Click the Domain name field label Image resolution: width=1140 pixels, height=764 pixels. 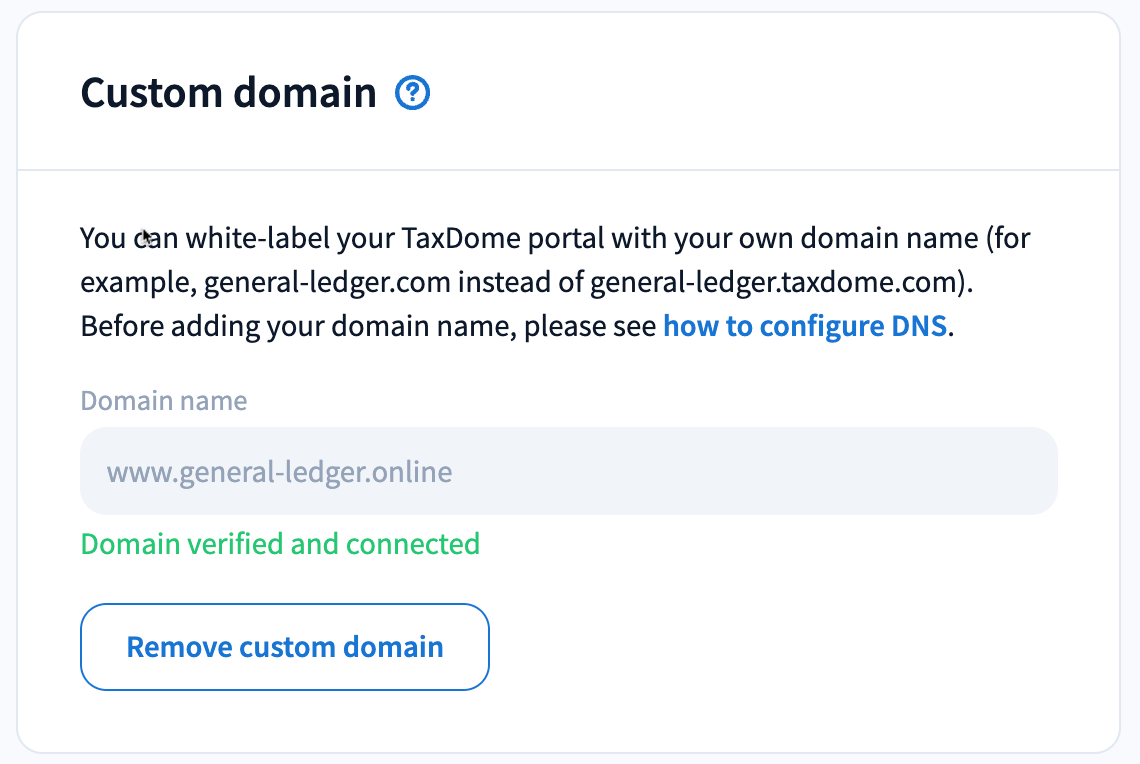click(163, 401)
